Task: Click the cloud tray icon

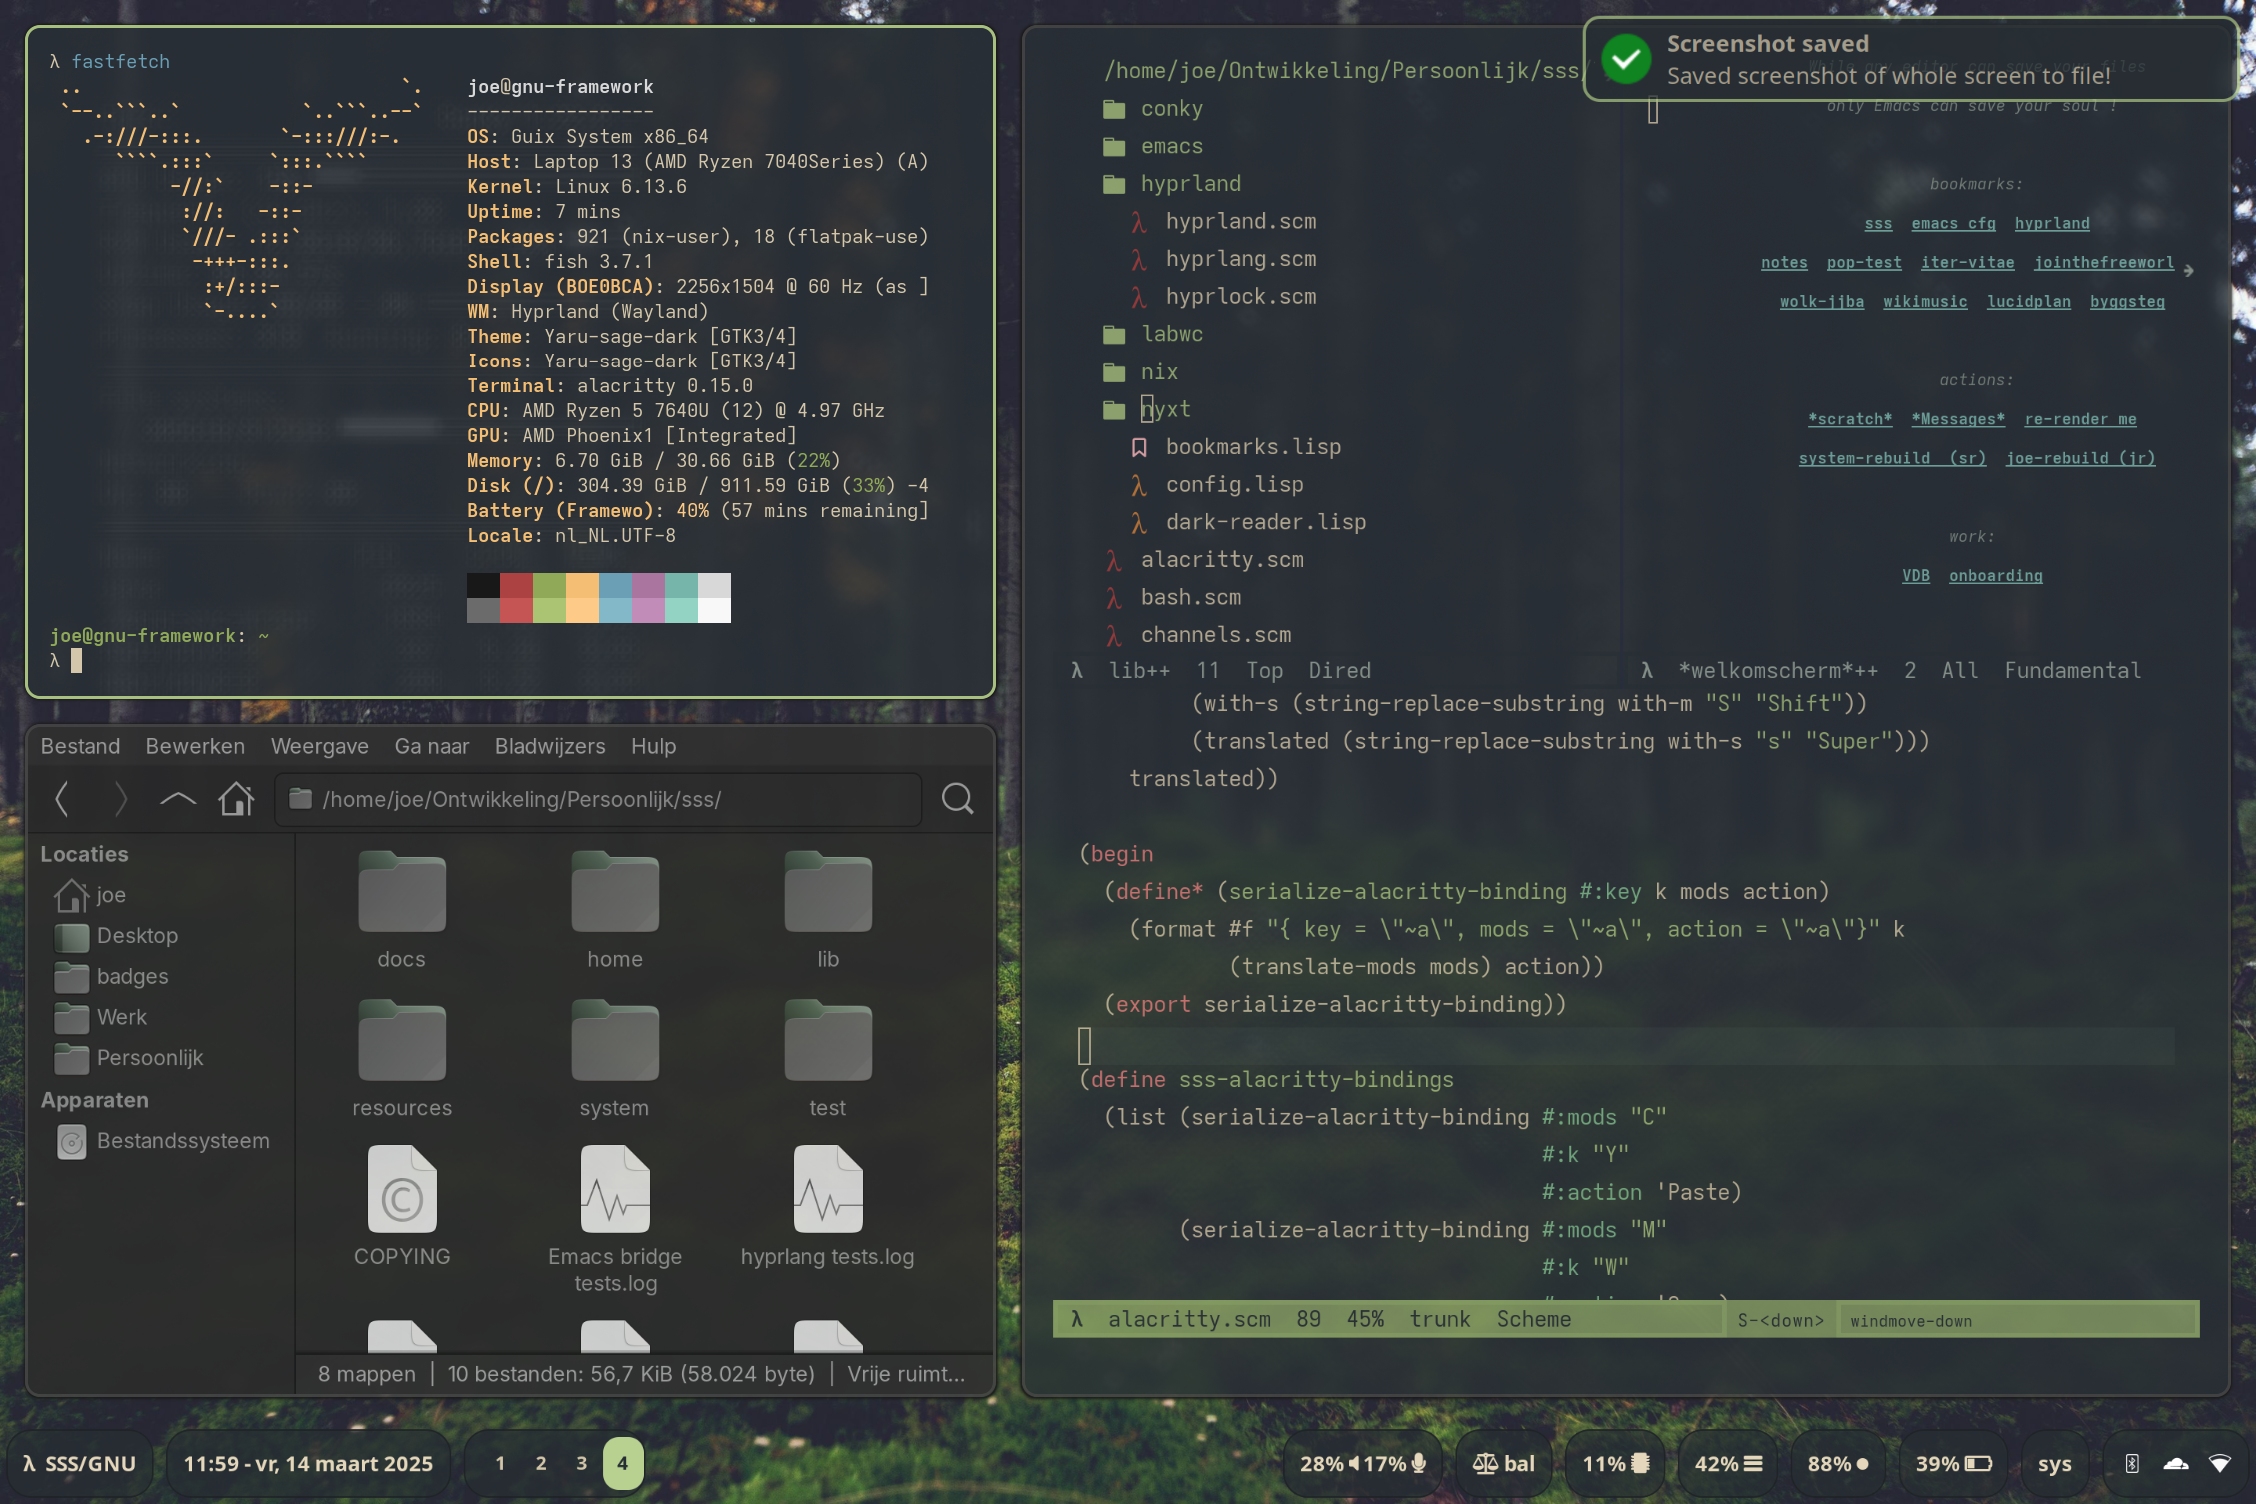Action: (2175, 1464)
